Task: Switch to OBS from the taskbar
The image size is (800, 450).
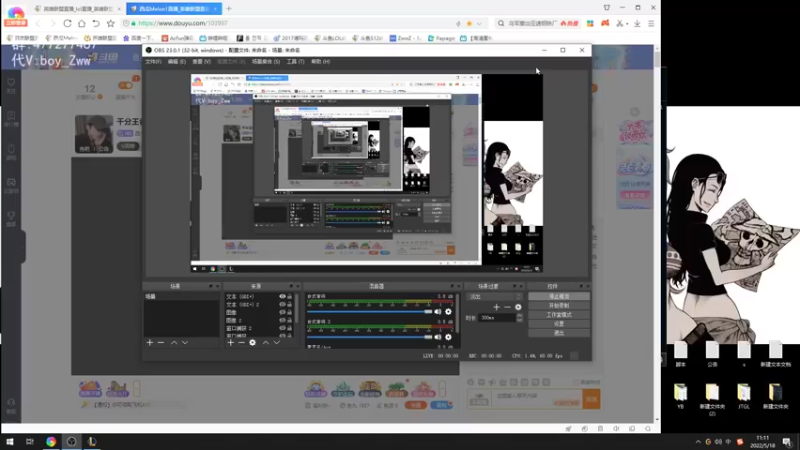Action: [71, 442]
